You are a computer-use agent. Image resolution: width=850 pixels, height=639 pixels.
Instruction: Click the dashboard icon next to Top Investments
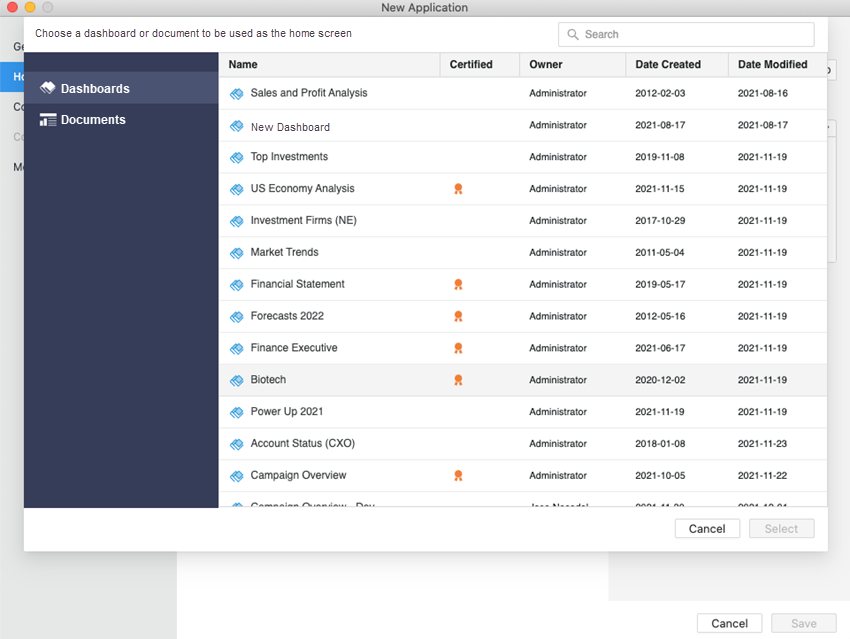237,158
